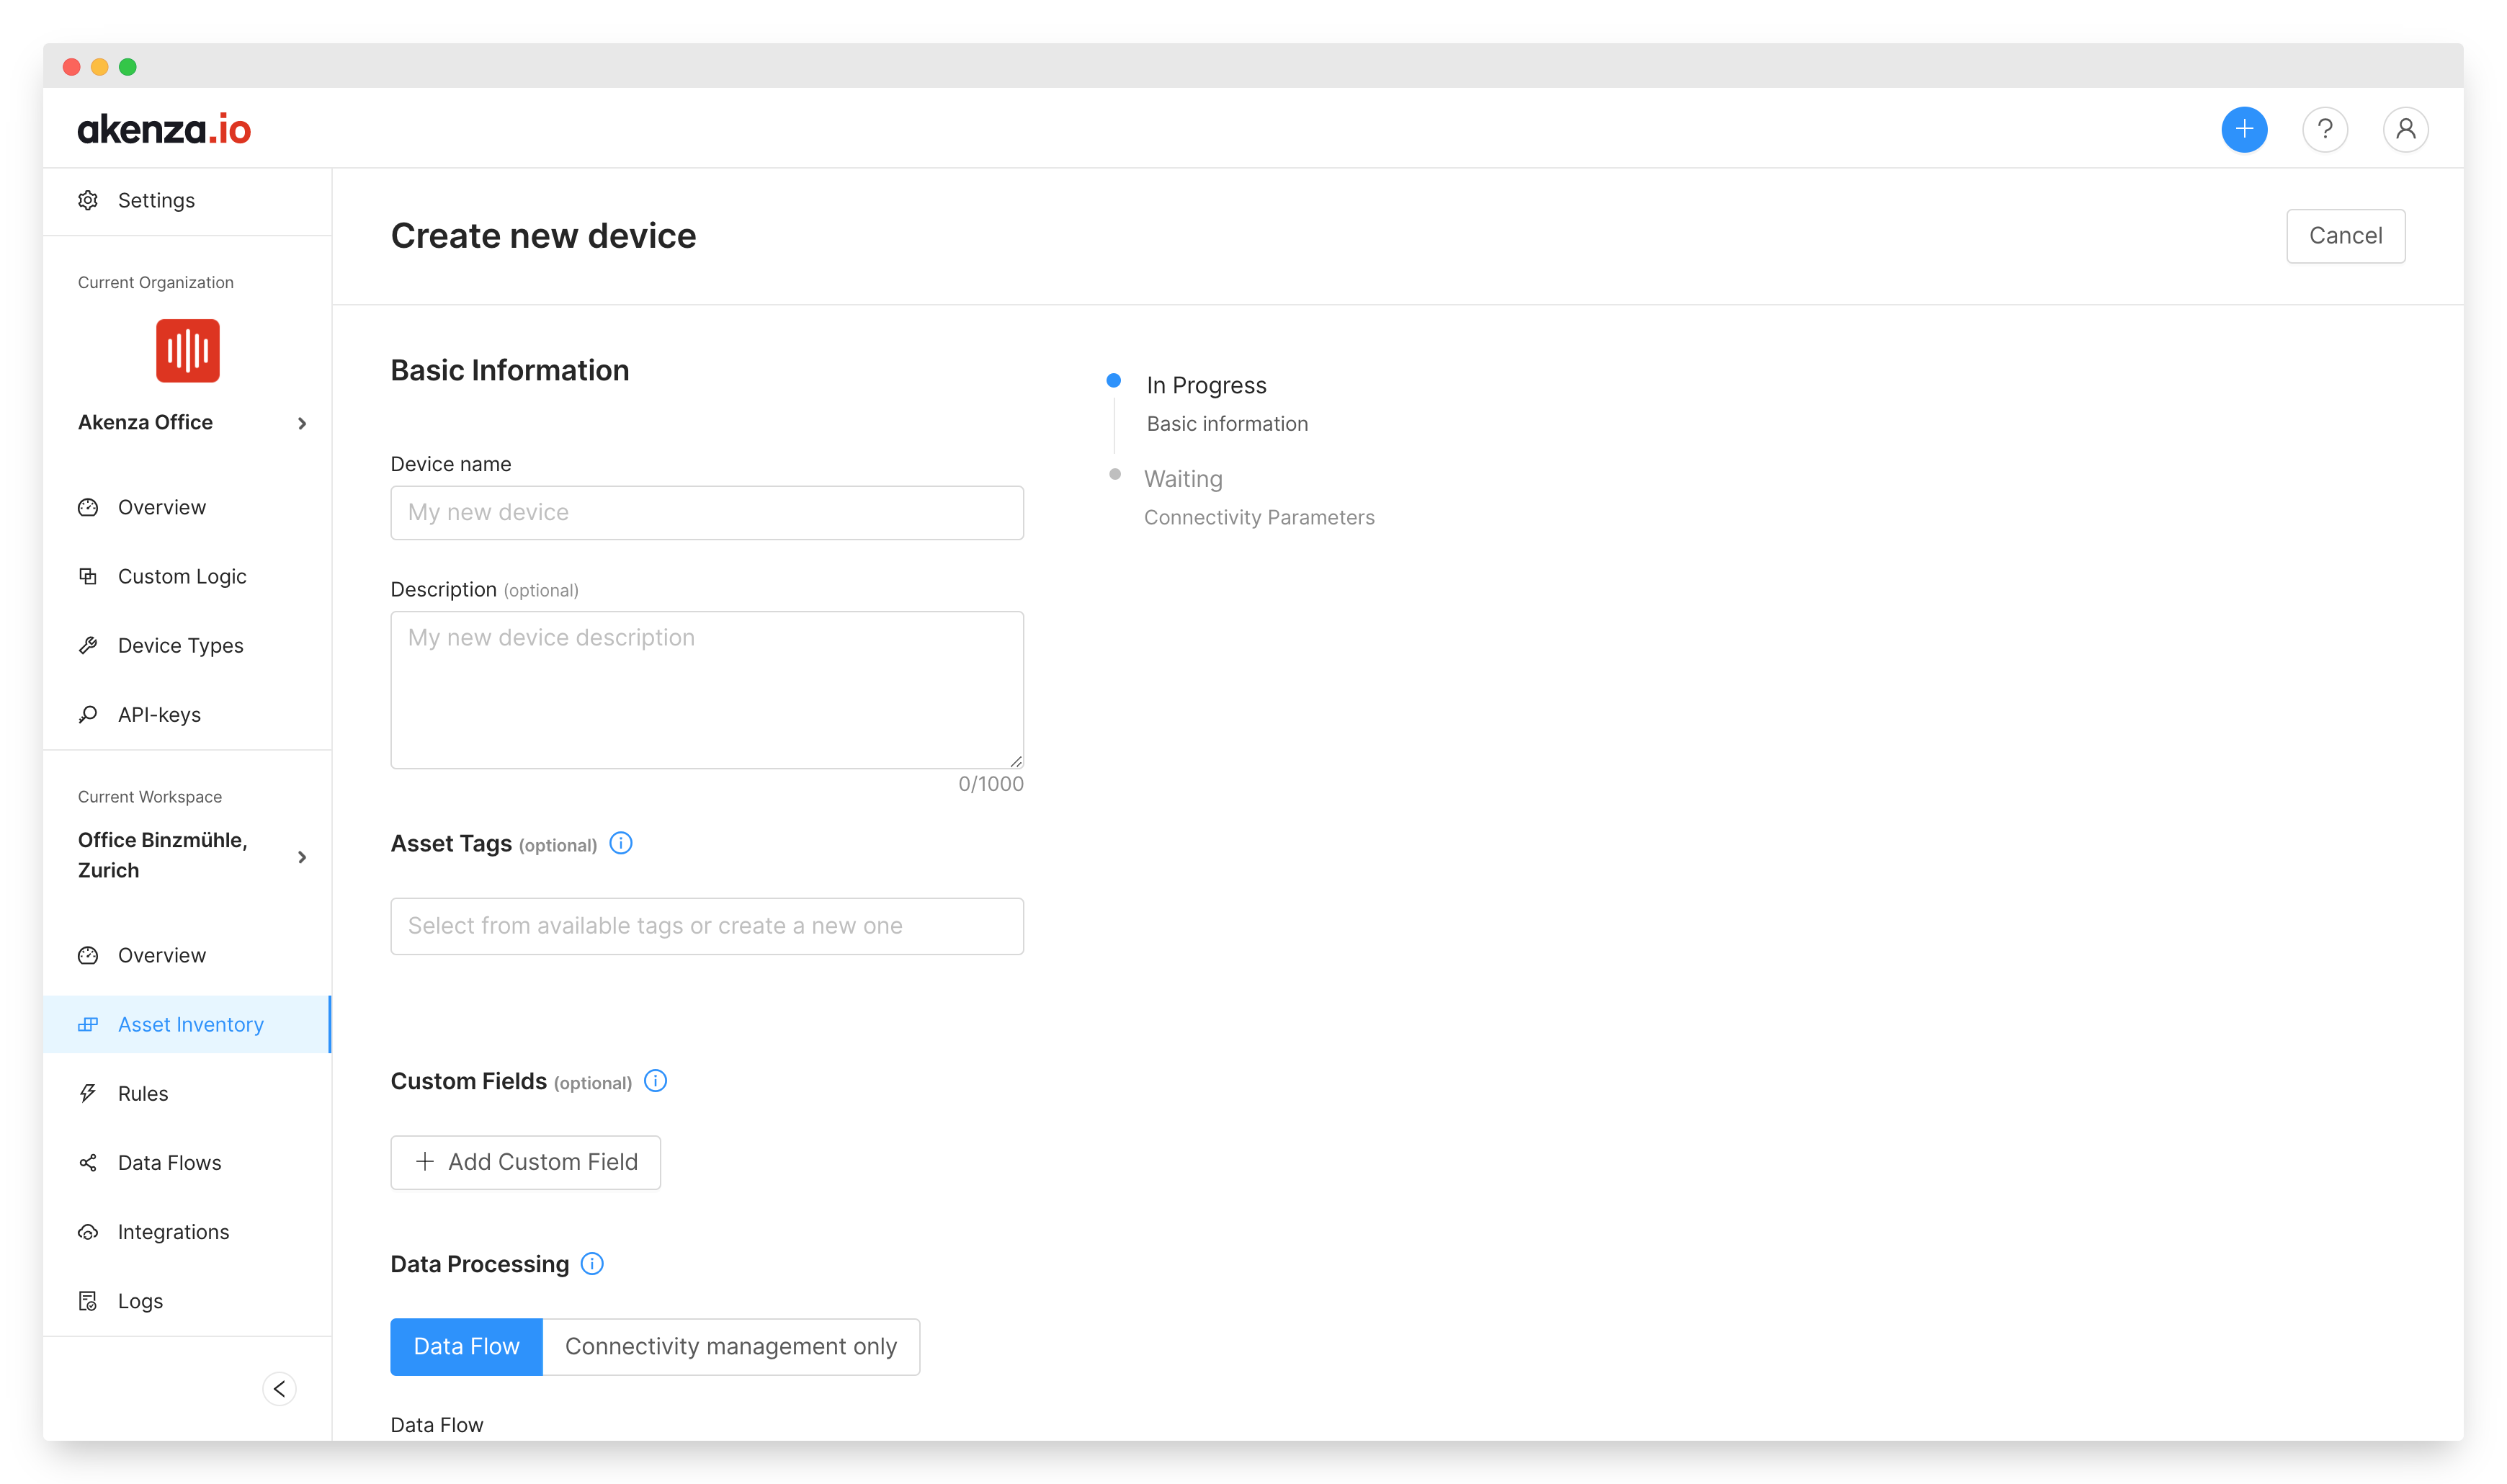
Task: Click the Current Organization label
Action: coord(155,283)
